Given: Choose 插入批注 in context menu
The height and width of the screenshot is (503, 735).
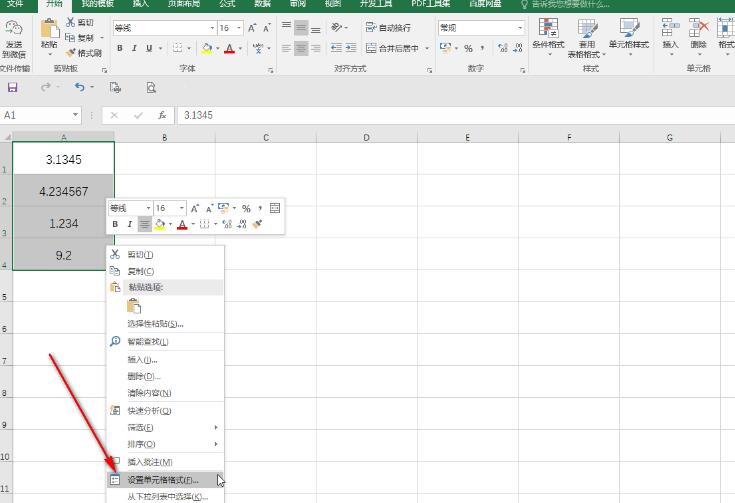Looking at the screenshot, I should click(165, 462).
